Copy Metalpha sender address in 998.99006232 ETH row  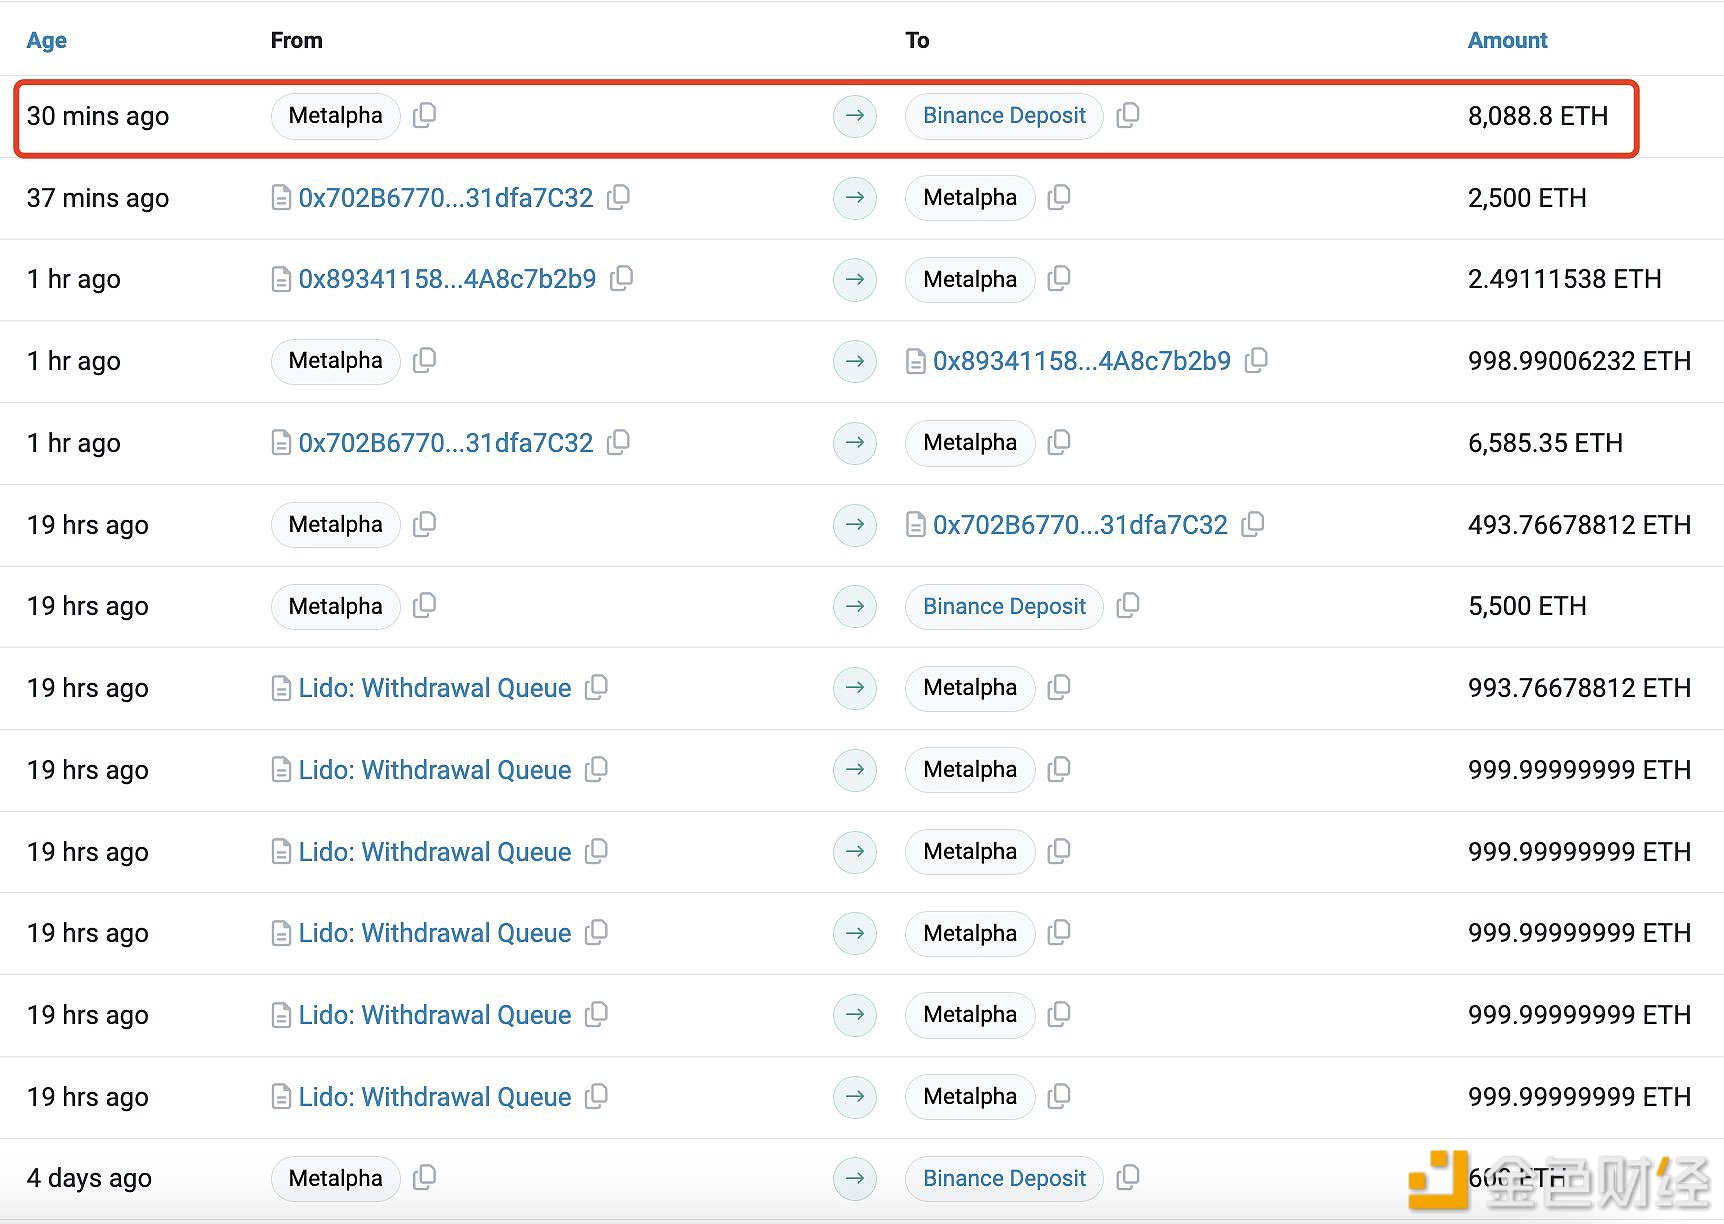424,360
